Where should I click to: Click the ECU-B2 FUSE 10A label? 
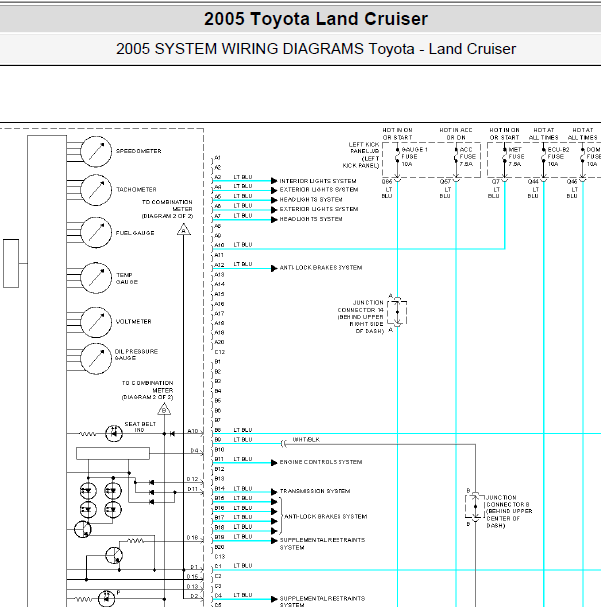tap(558, 157)
